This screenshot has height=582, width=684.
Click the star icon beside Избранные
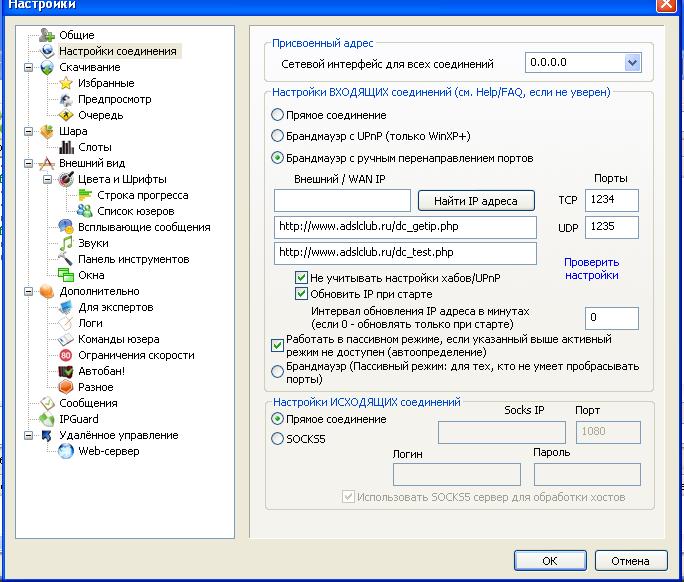pyautogui.click(x=66, y=83)
